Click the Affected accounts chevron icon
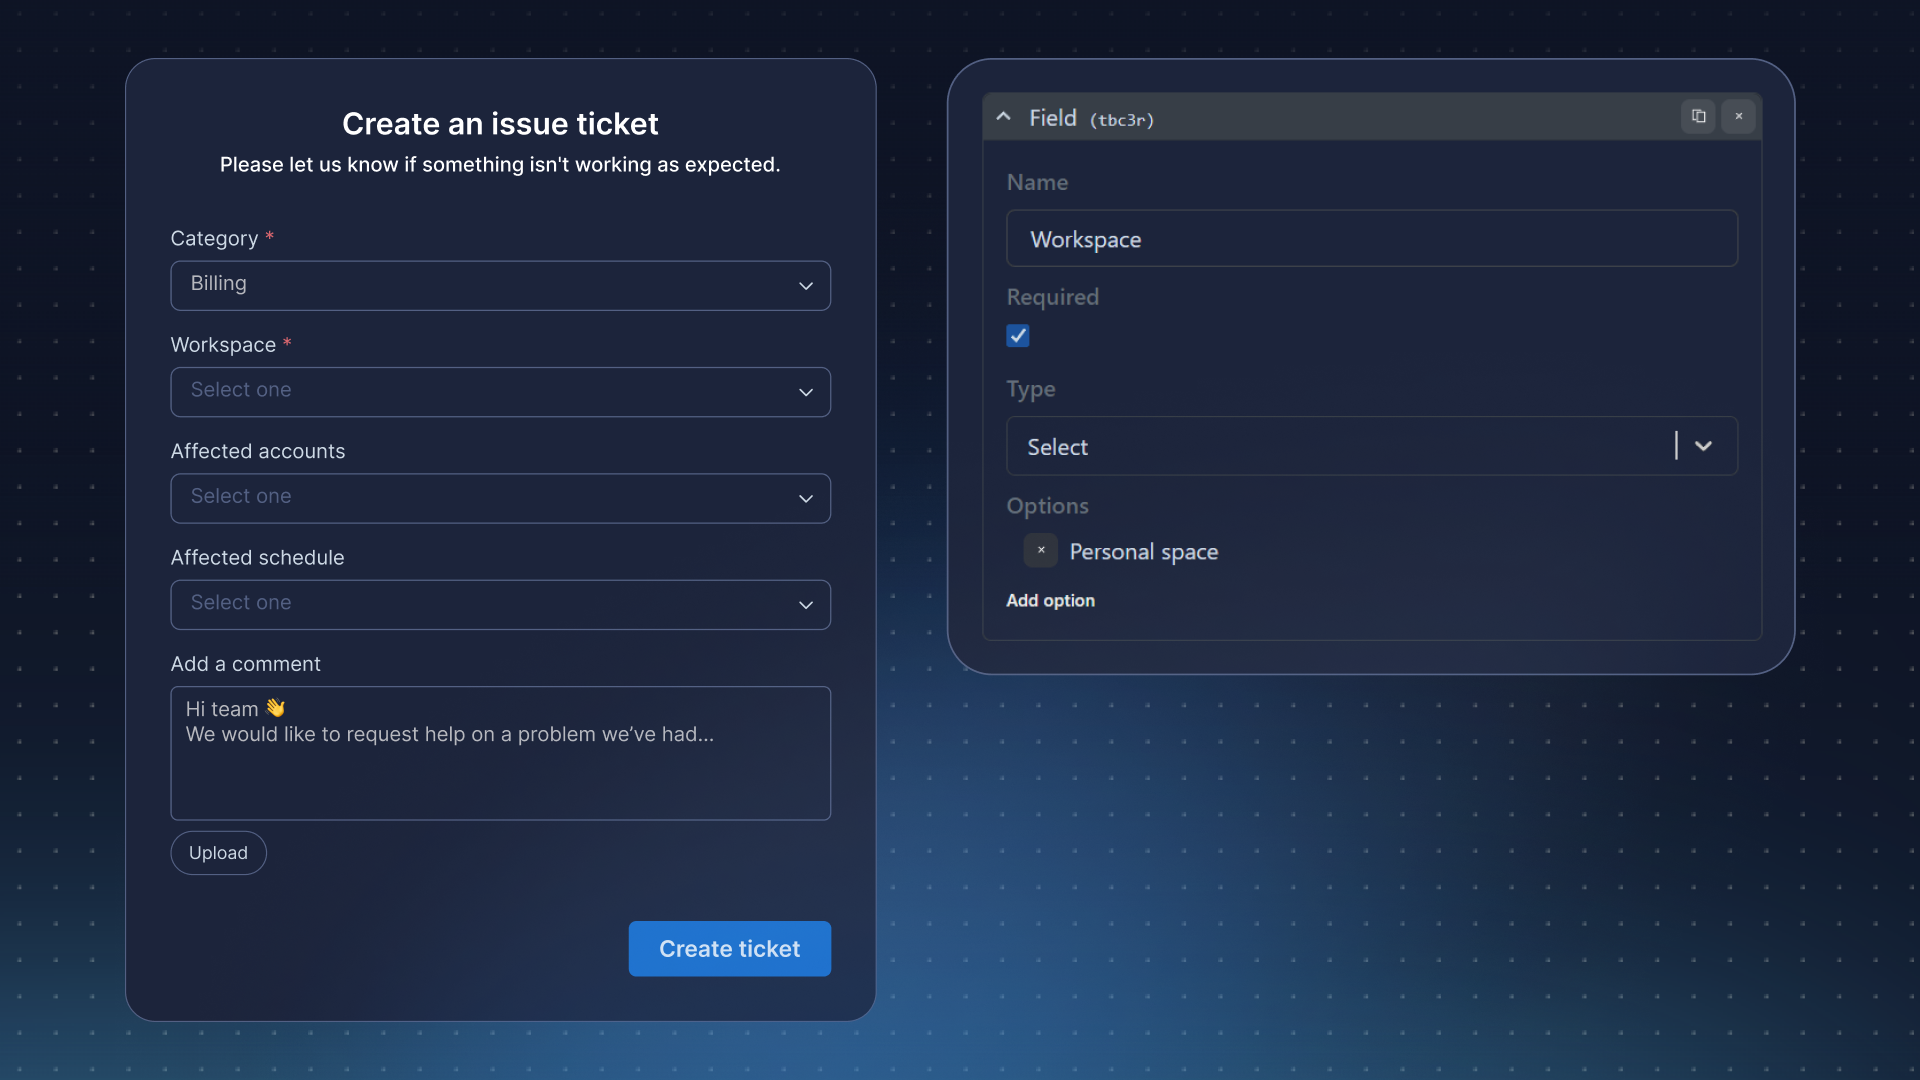Image resolution: width=1920 pixels, height=1080 pixels. (805, 498)
